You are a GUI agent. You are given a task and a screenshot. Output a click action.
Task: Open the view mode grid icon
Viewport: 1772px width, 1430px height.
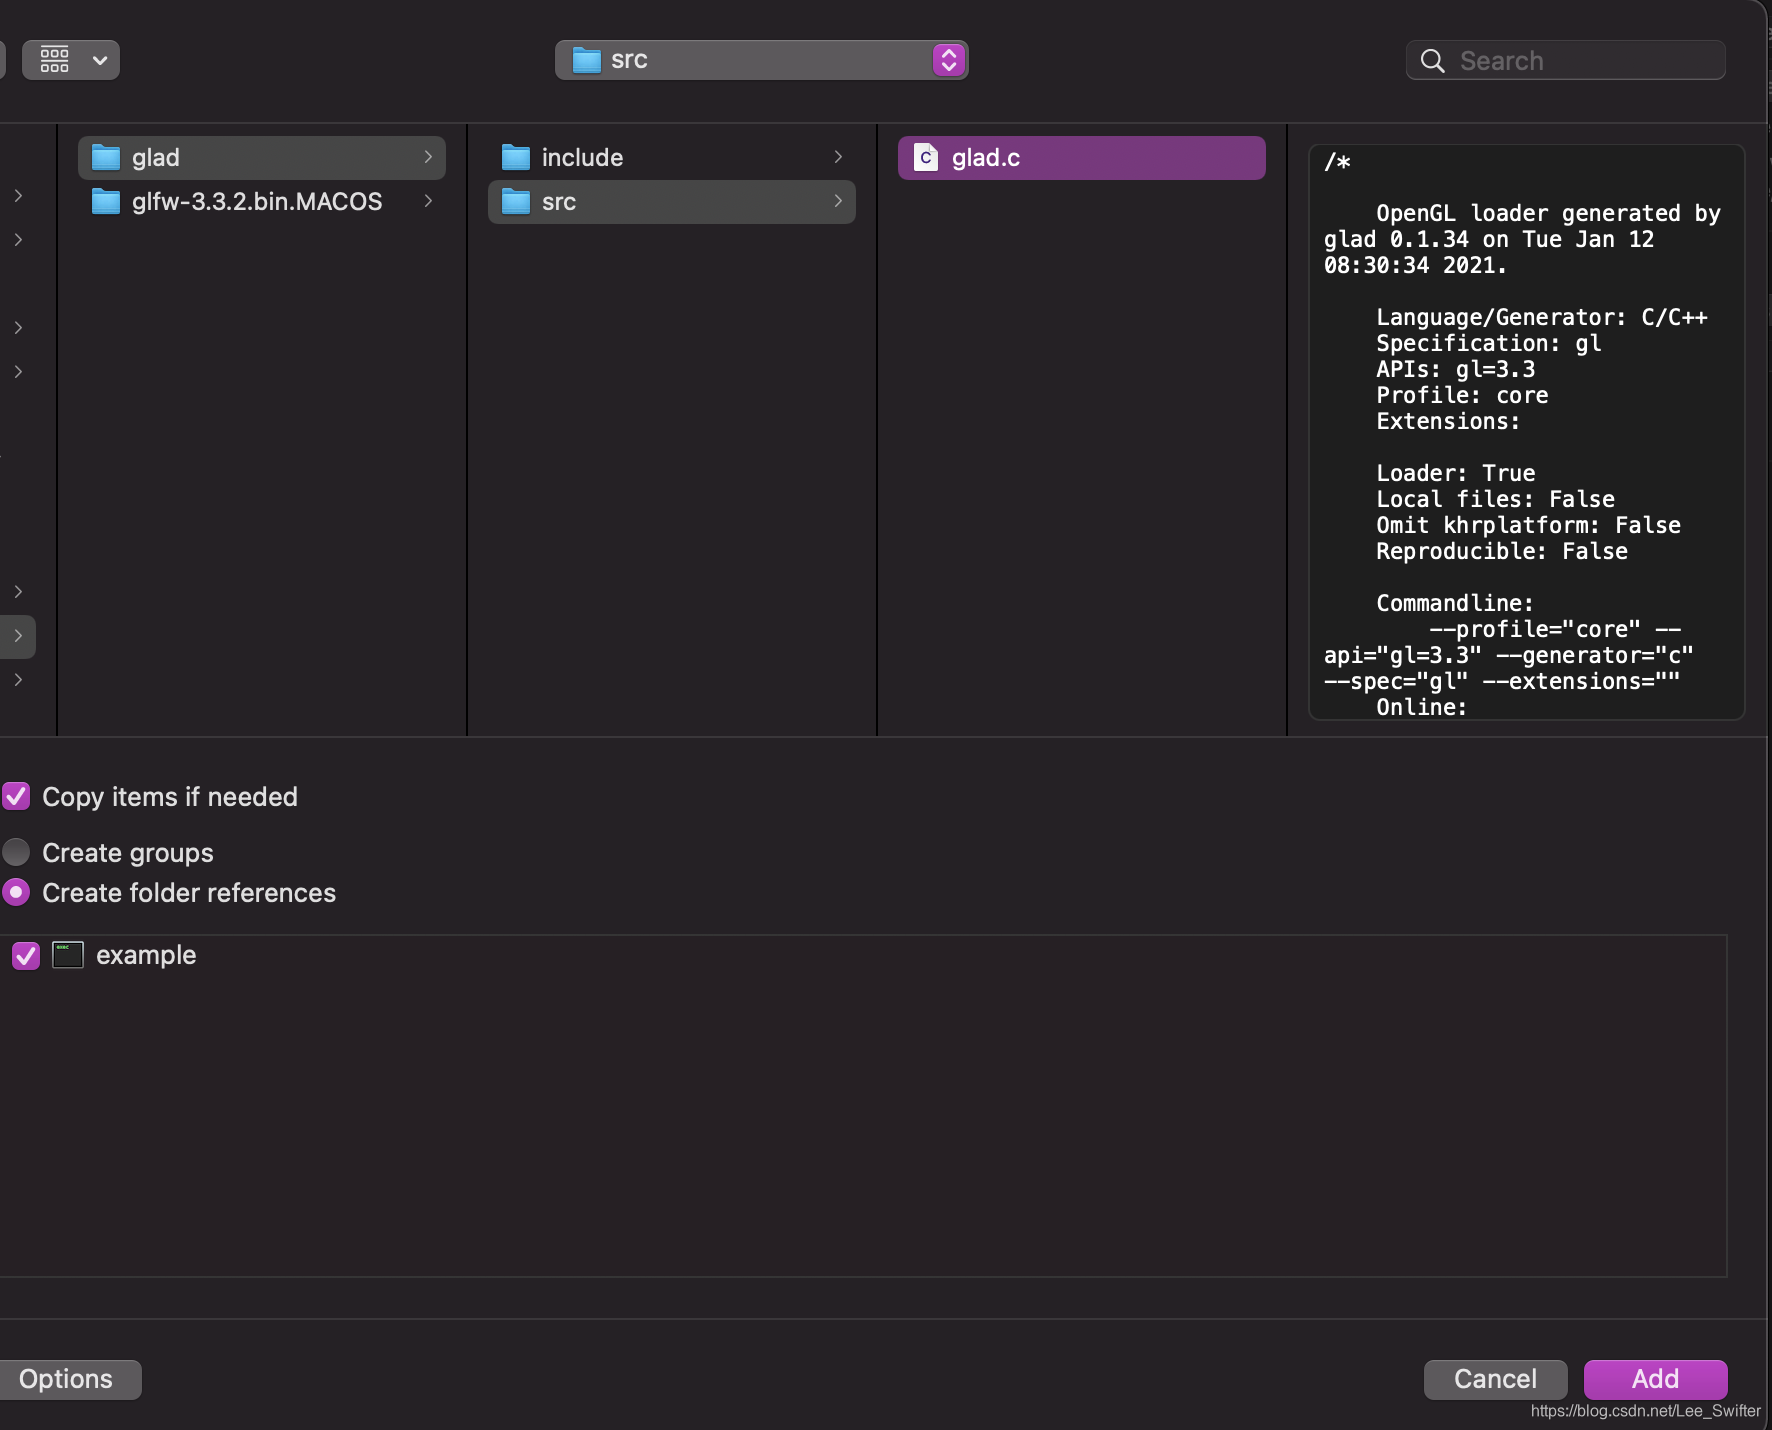click(55, 60)
